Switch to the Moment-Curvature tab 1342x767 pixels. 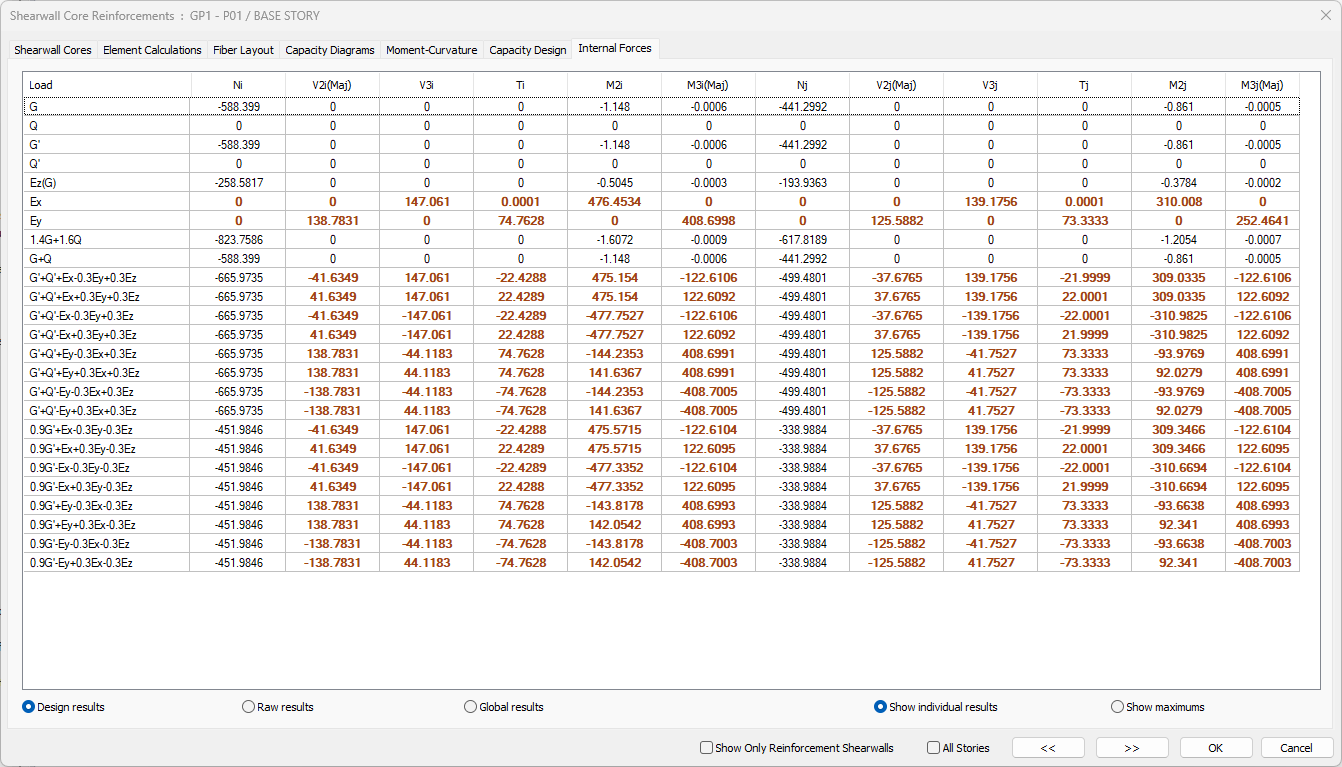[x=432, y=50]
